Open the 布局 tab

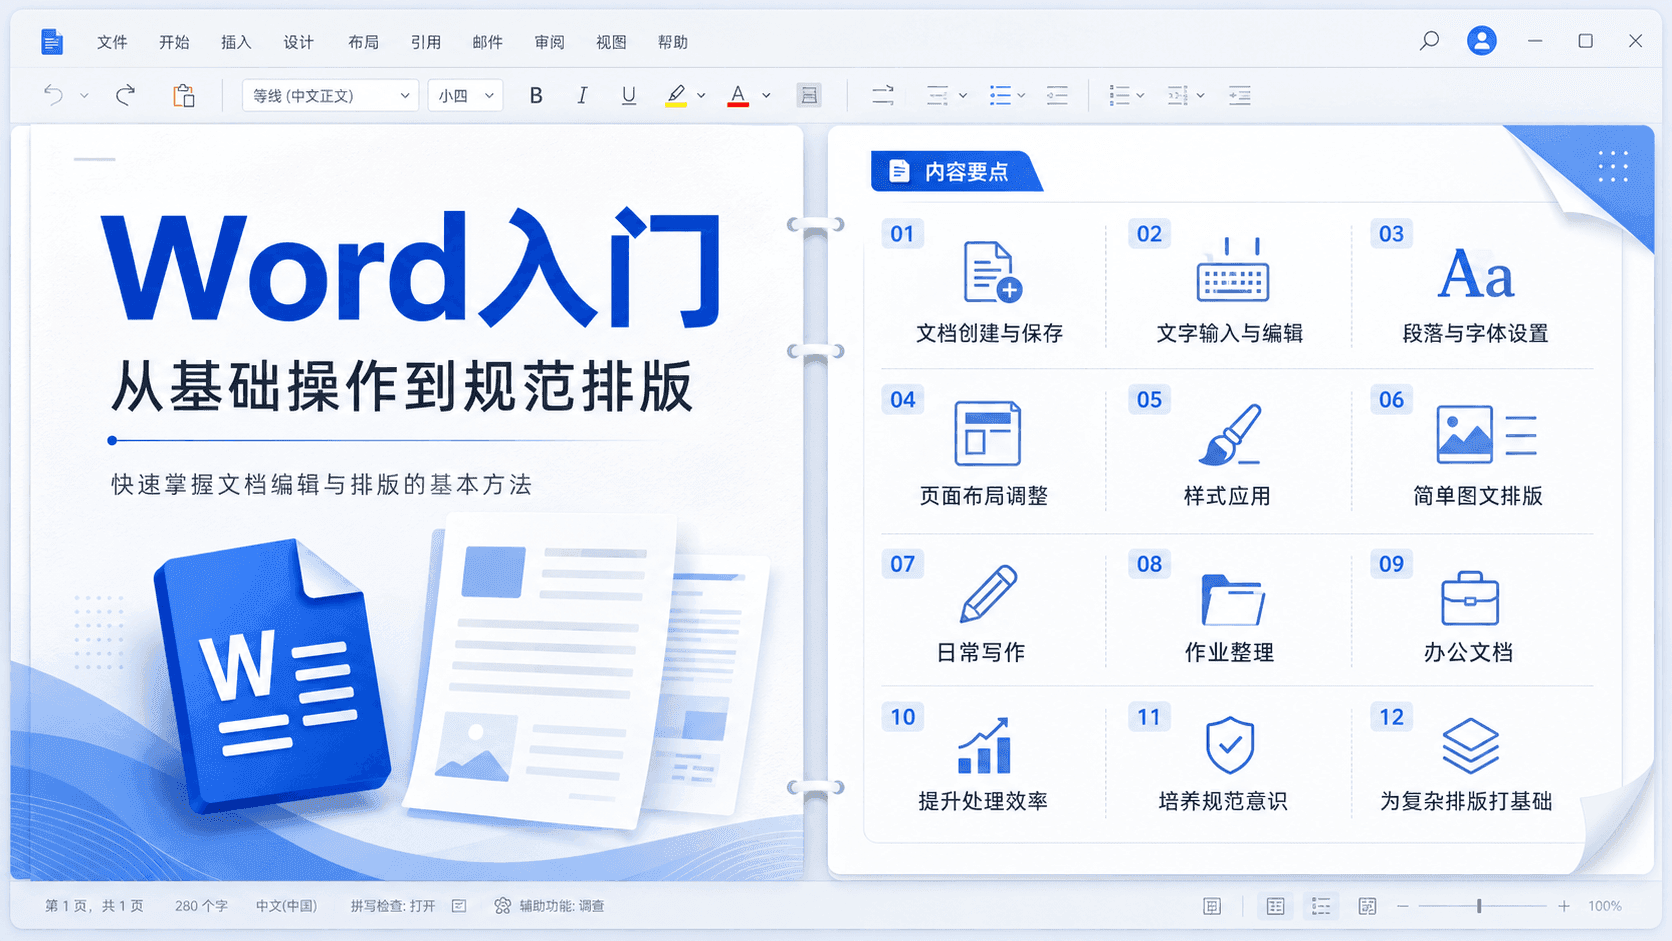363,42
